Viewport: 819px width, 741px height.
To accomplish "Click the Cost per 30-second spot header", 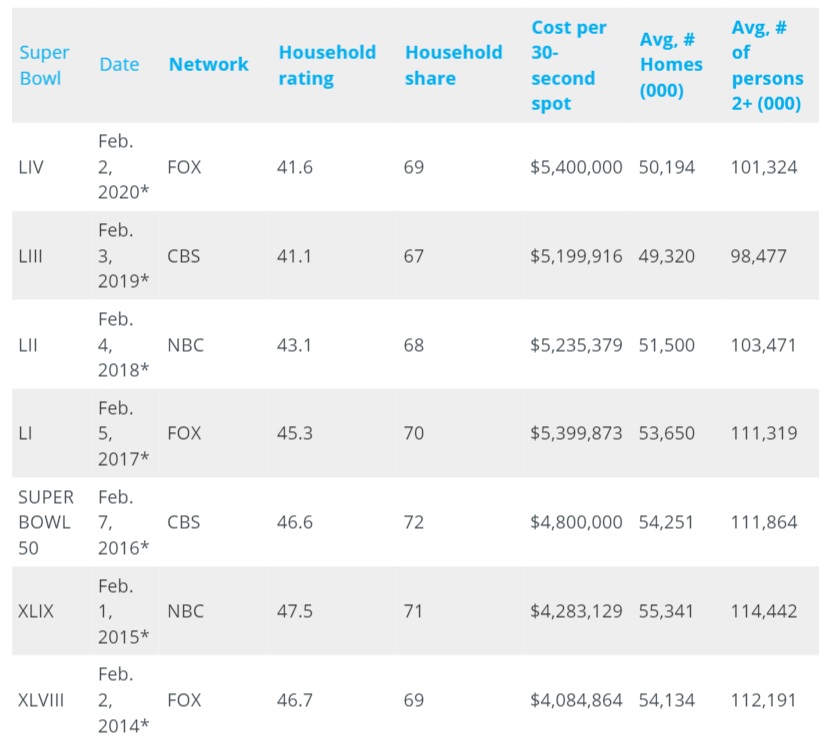I will click(x=569, y=65).
